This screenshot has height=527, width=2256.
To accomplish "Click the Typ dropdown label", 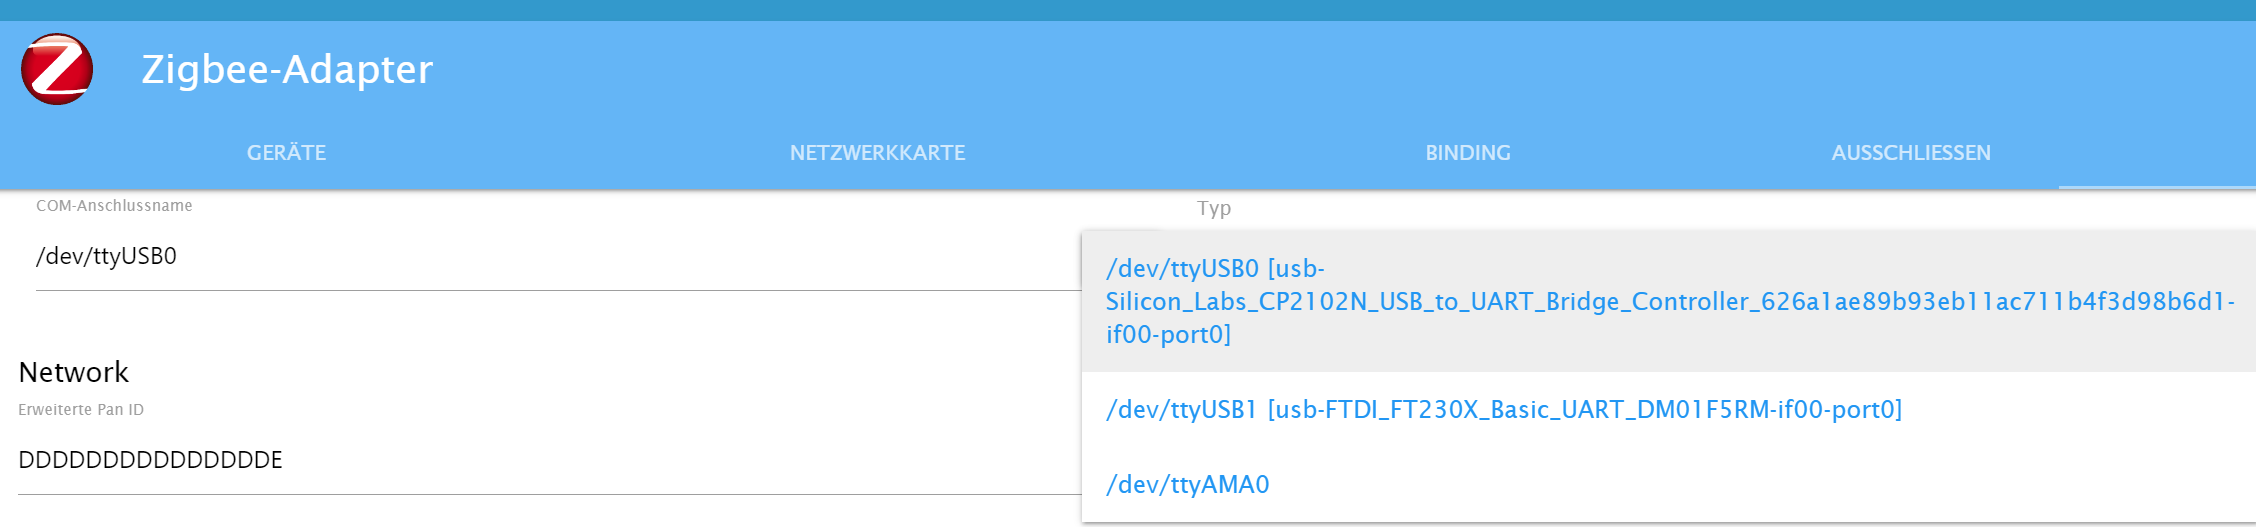I will point(1213,209).
